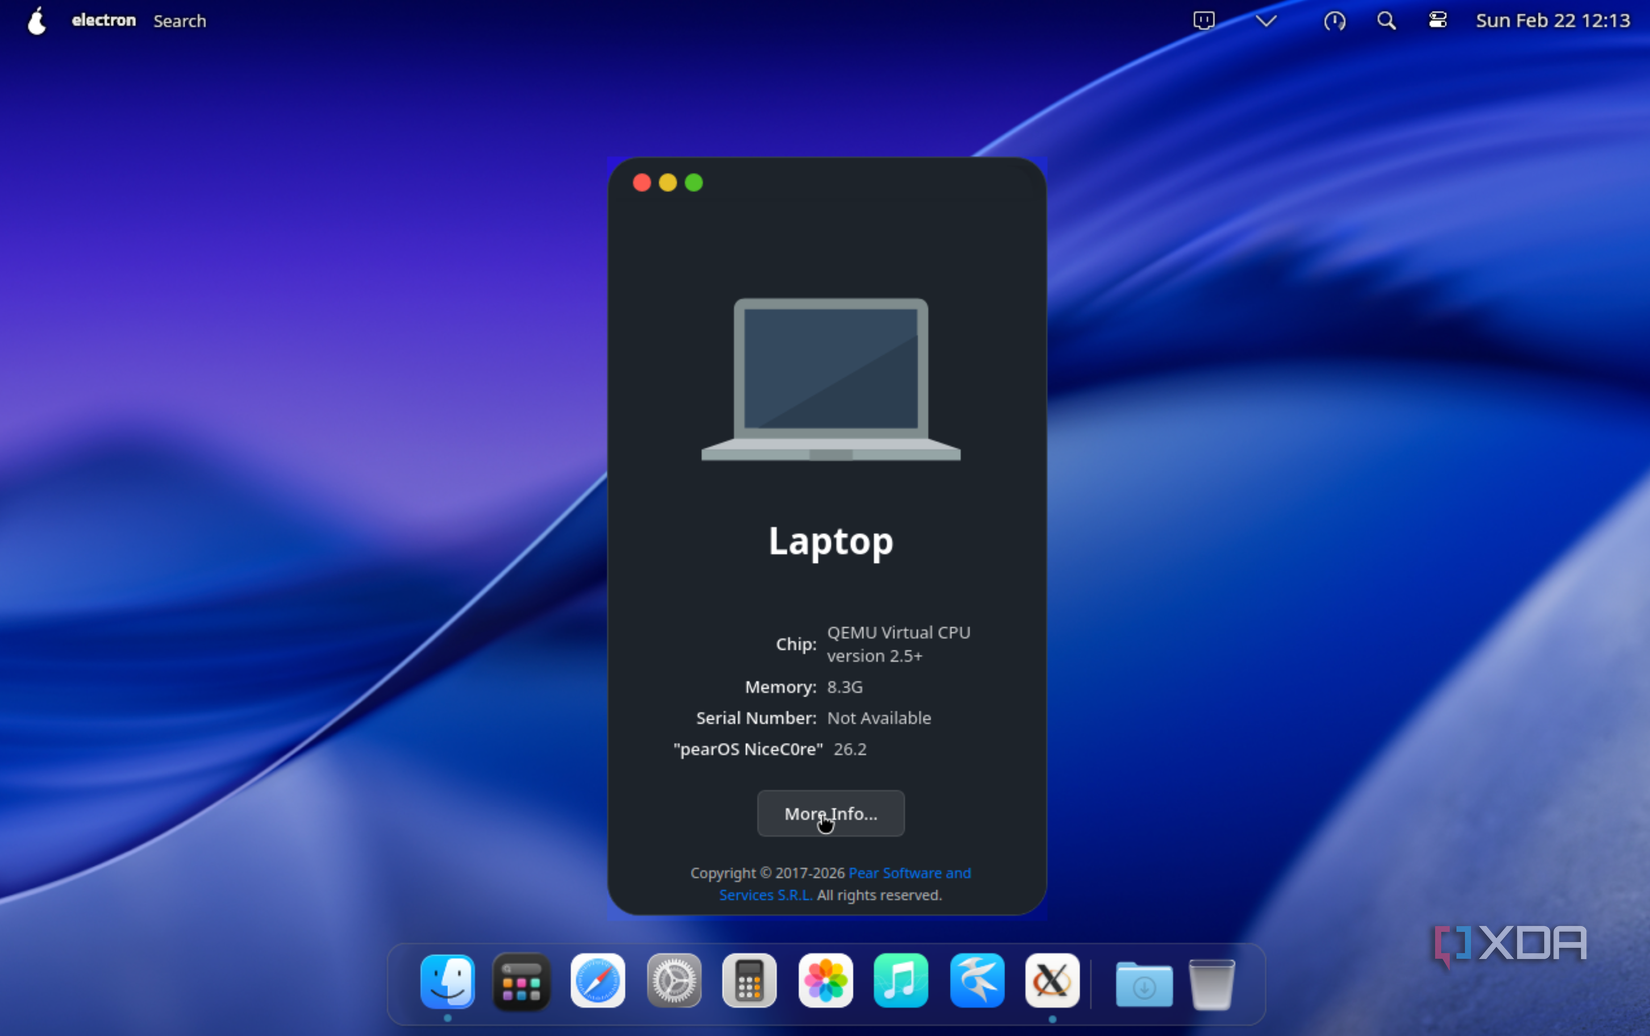This screenshot has height=1036, width=1650.
Task: Minimize the about window with the yellow button
Action: [x=668, y=182]
